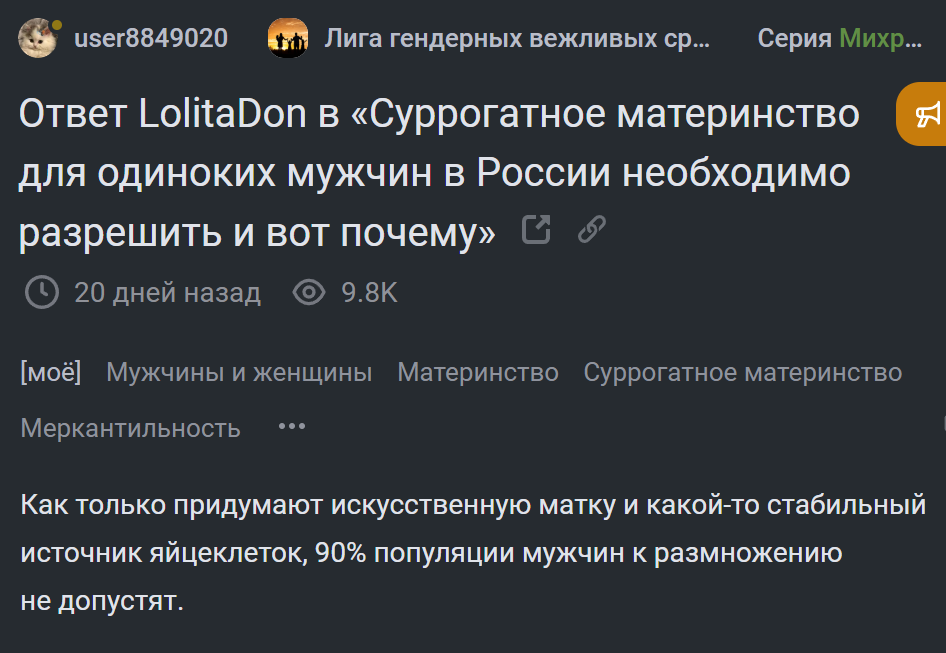Open the Серия Михр series link
Viewport: 946px width, 653px height.
click(839, 39)
